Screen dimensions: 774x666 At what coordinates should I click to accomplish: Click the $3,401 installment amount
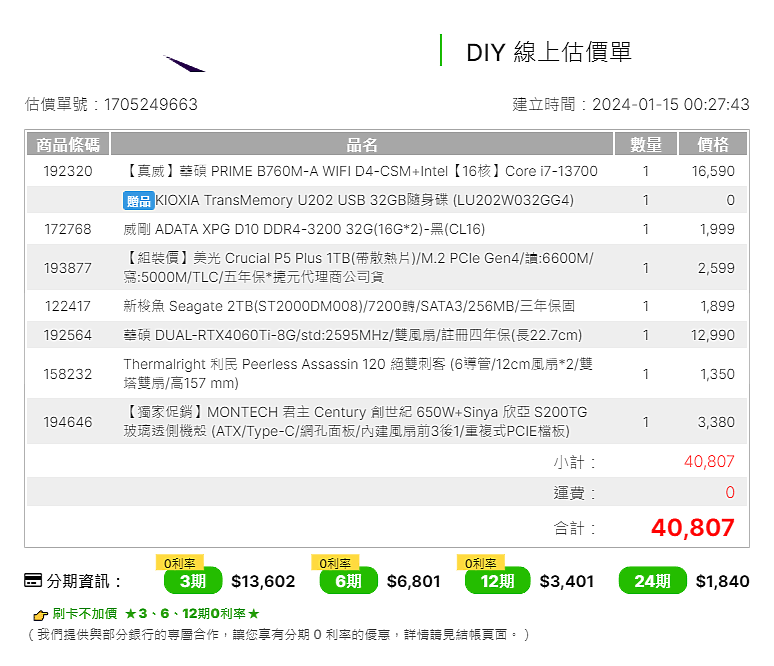pos(567,581)
